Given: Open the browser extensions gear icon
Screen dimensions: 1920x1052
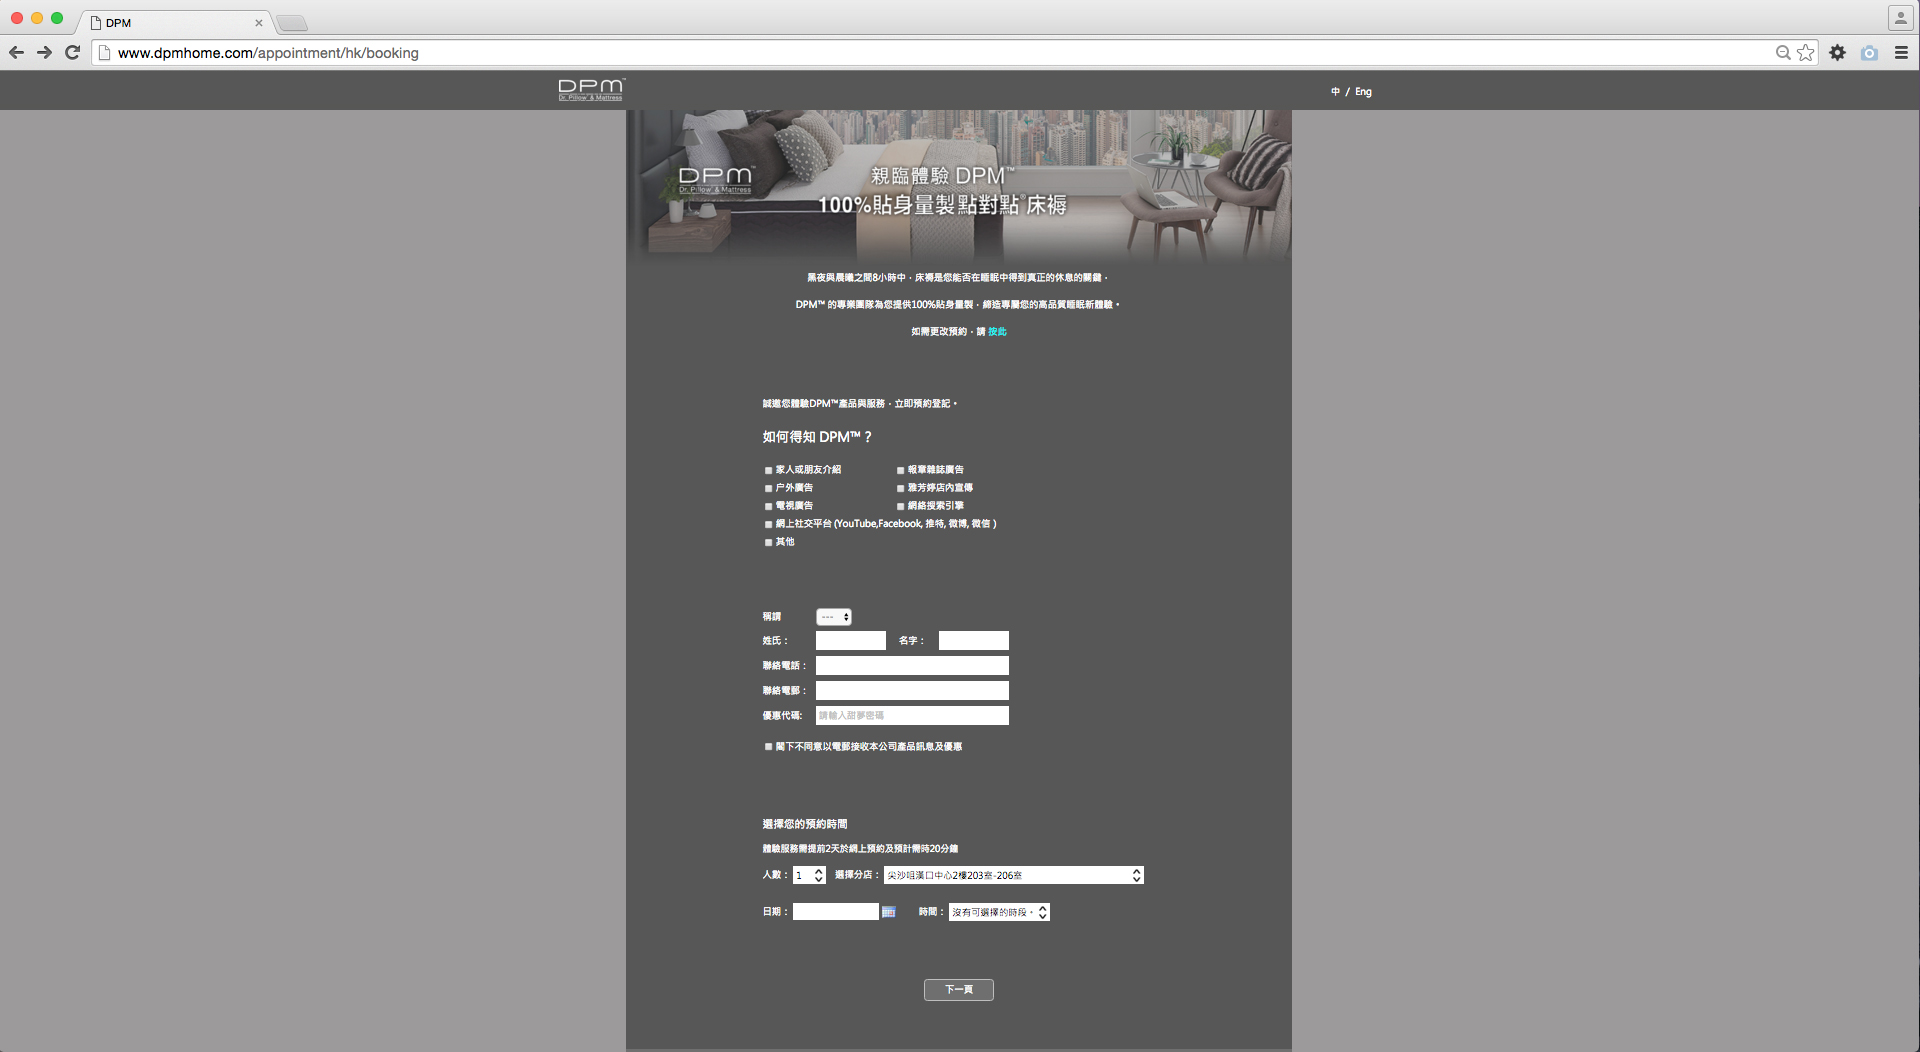Looking at the screenshot, I should point(1837,53).
